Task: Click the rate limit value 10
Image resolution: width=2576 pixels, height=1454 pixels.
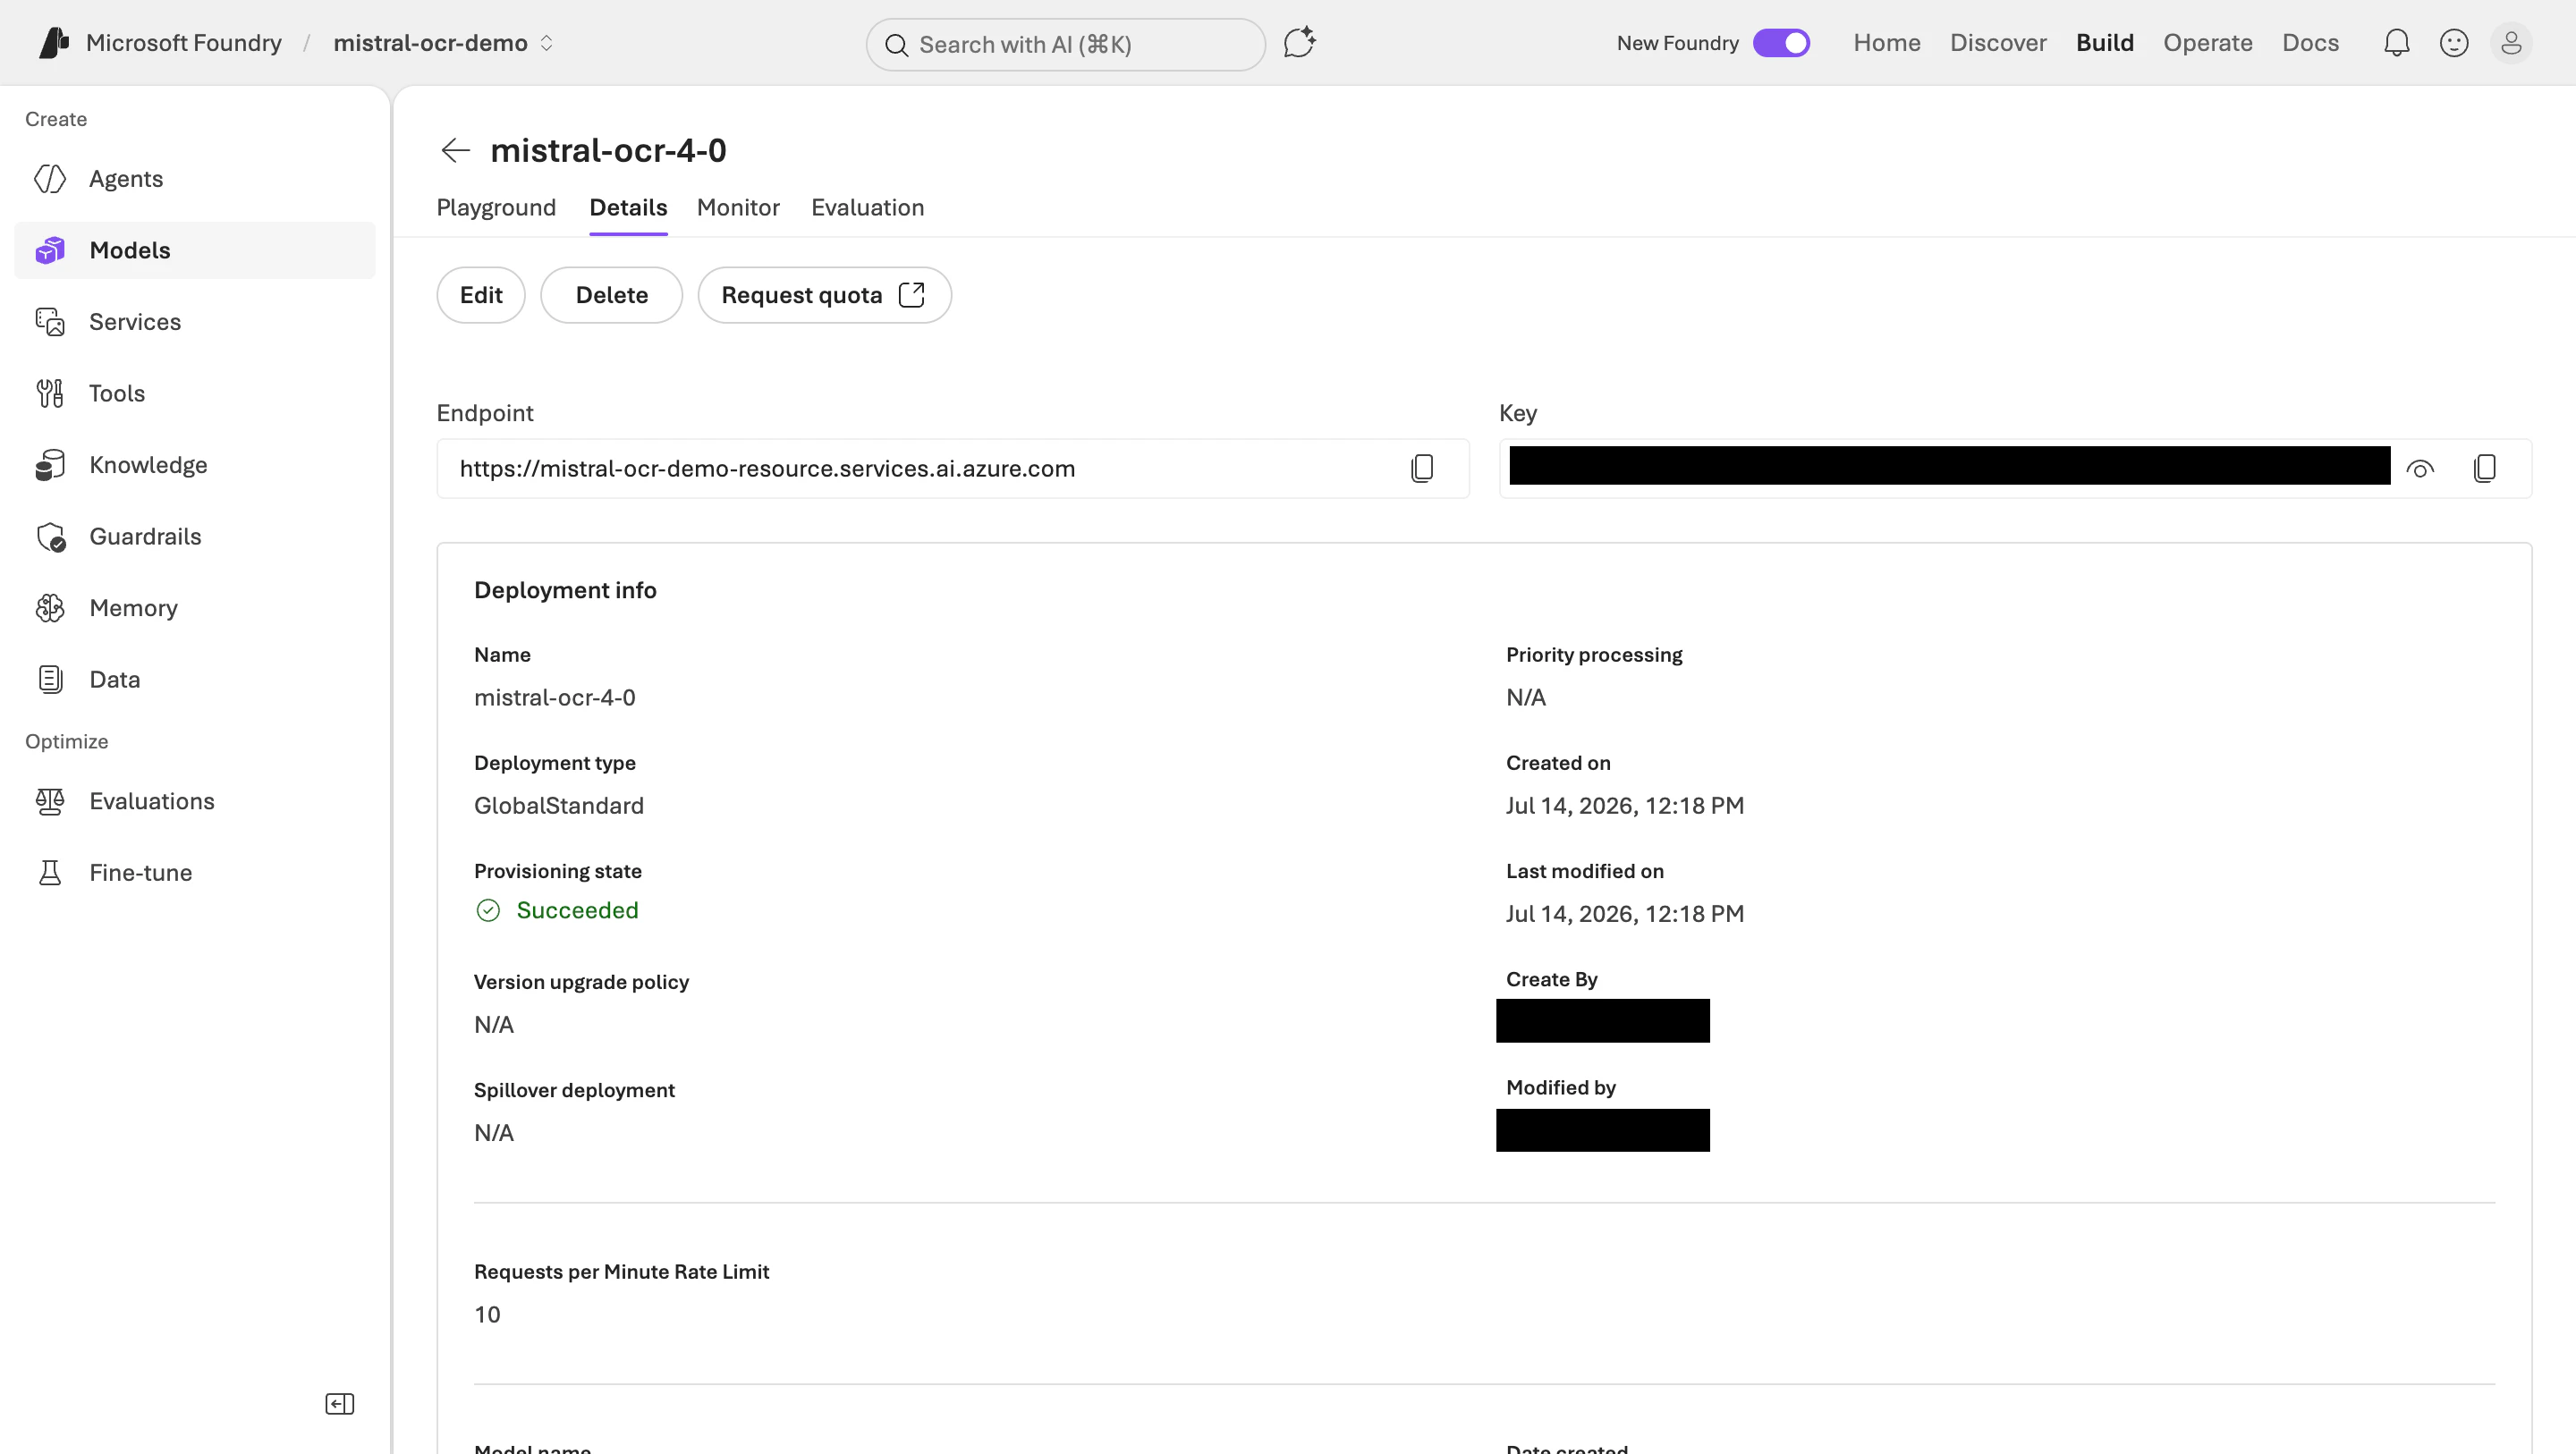Action: 487,1315
